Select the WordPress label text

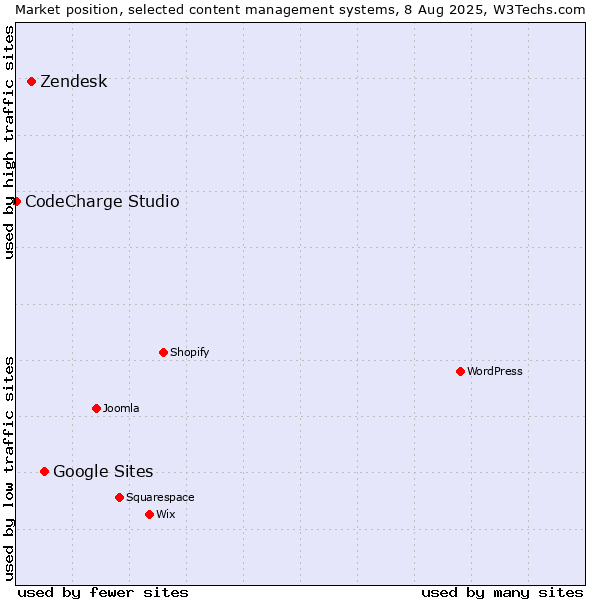(495, 371)
